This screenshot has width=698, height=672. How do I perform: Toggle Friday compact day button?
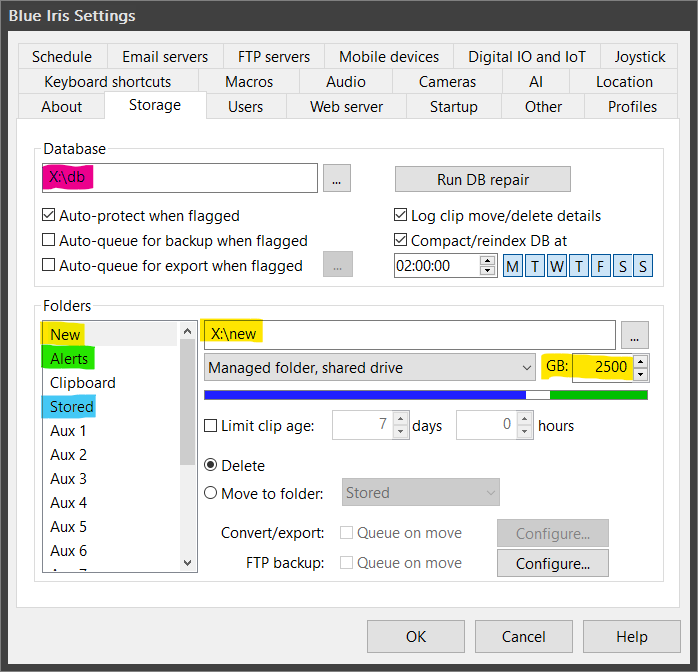pyautogui.click(x=601, y=266)
